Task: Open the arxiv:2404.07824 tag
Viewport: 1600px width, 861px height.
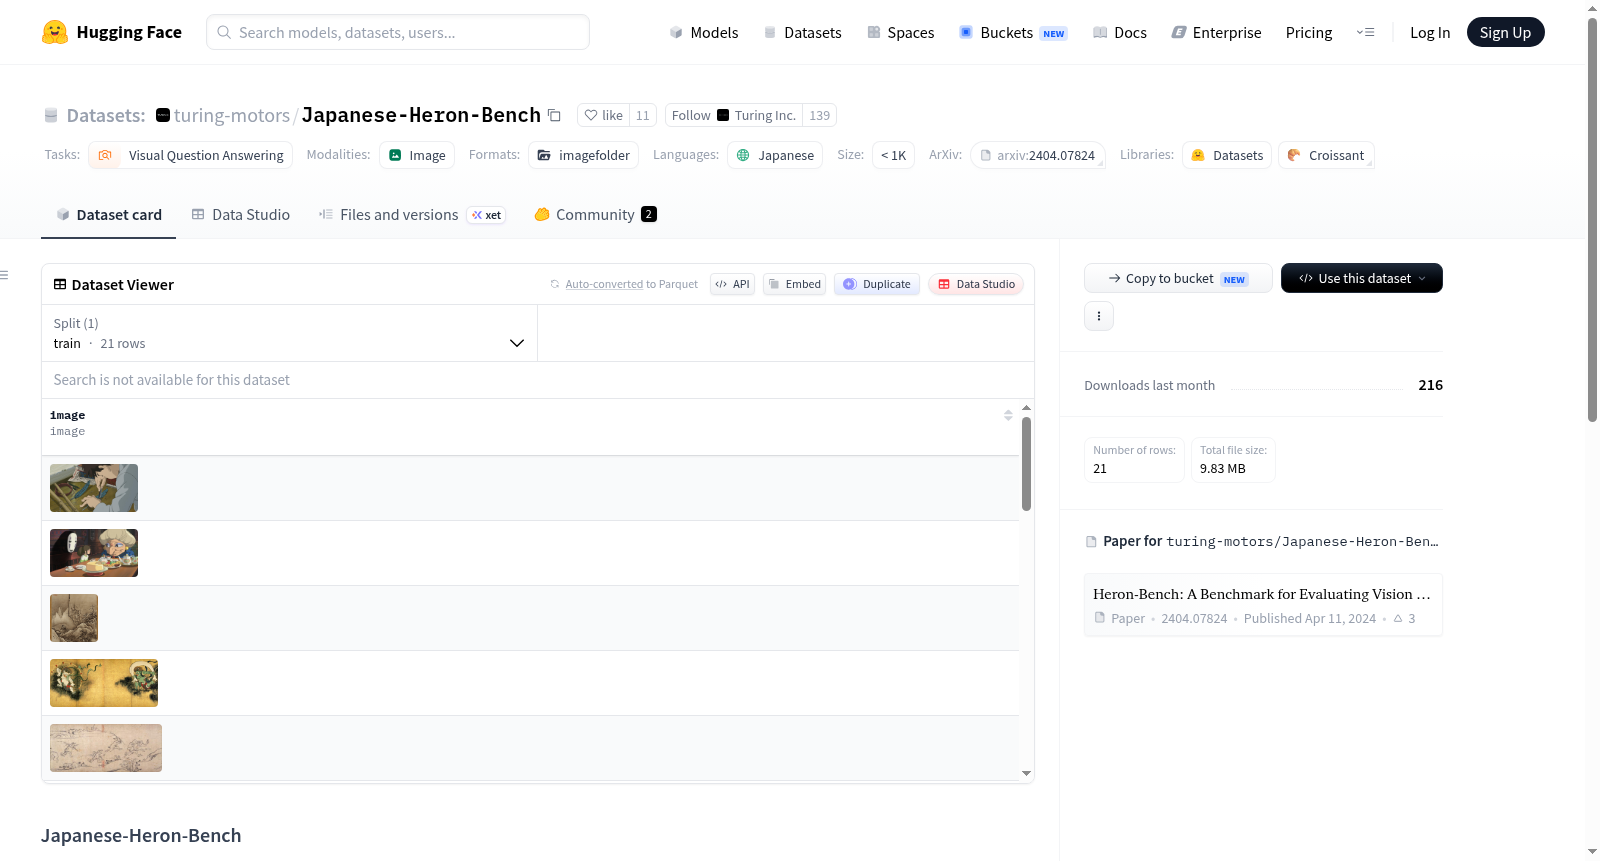Action: point(1038,155)
